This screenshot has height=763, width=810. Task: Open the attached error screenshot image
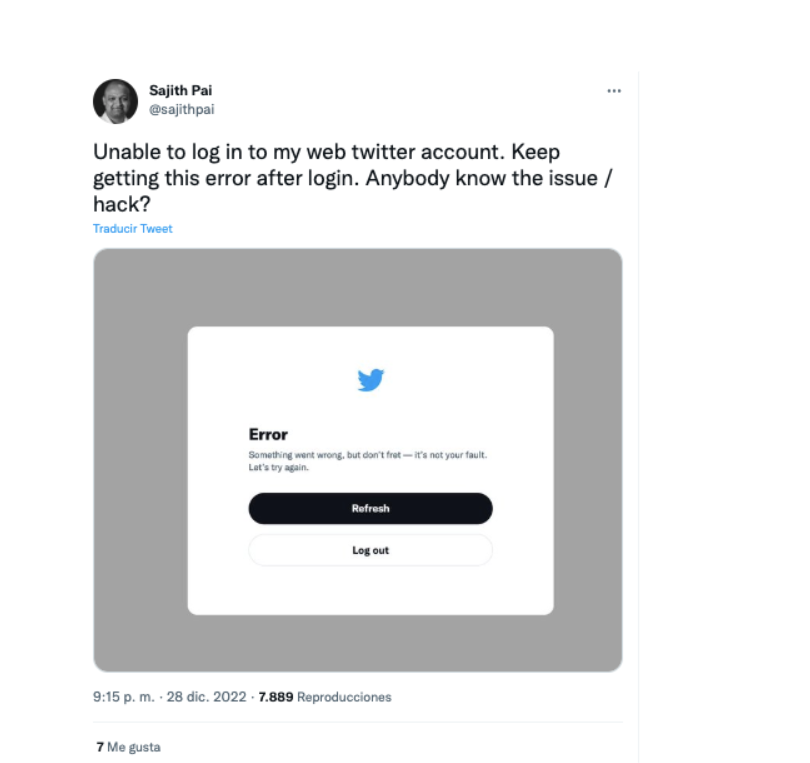coord(357,460)
